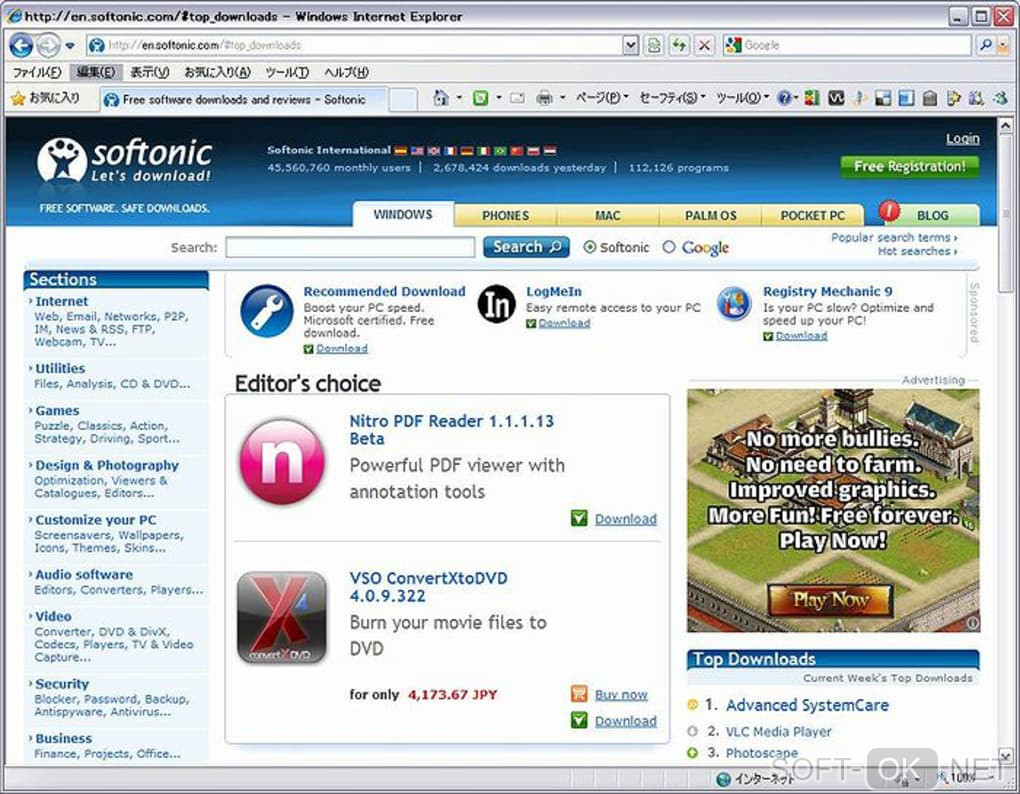Click the compatibility view icon
The image size is (1020, 794).
tap(654, 45)
